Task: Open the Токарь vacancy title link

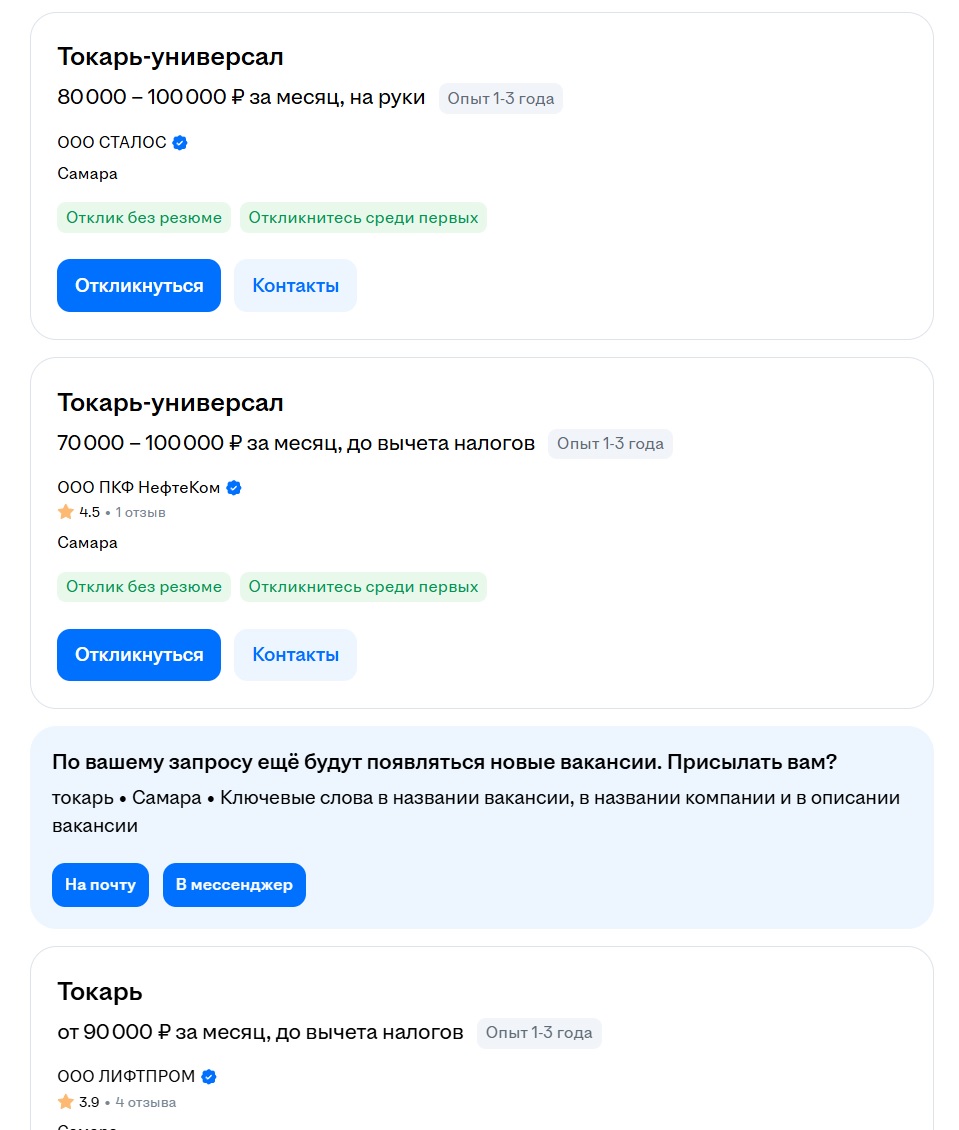Action: point(100,992)
